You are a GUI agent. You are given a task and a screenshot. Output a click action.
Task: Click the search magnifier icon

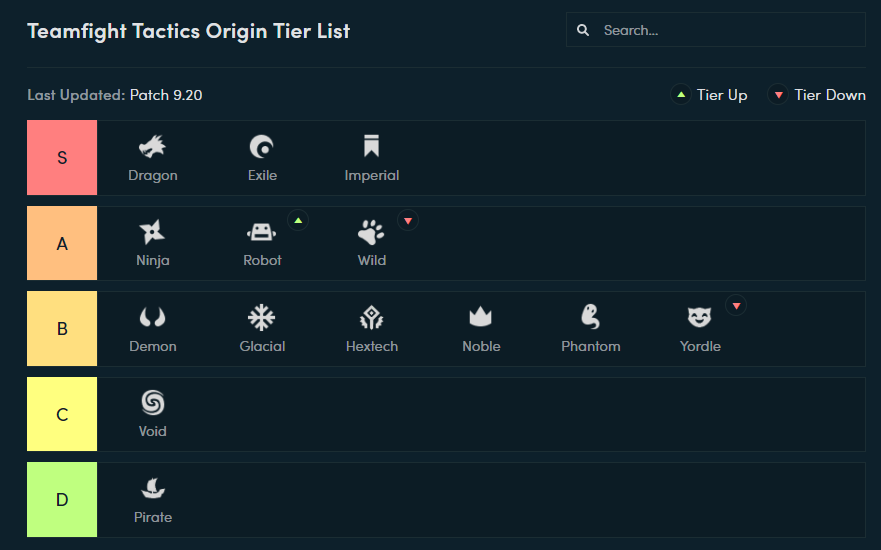coord(583,30)
